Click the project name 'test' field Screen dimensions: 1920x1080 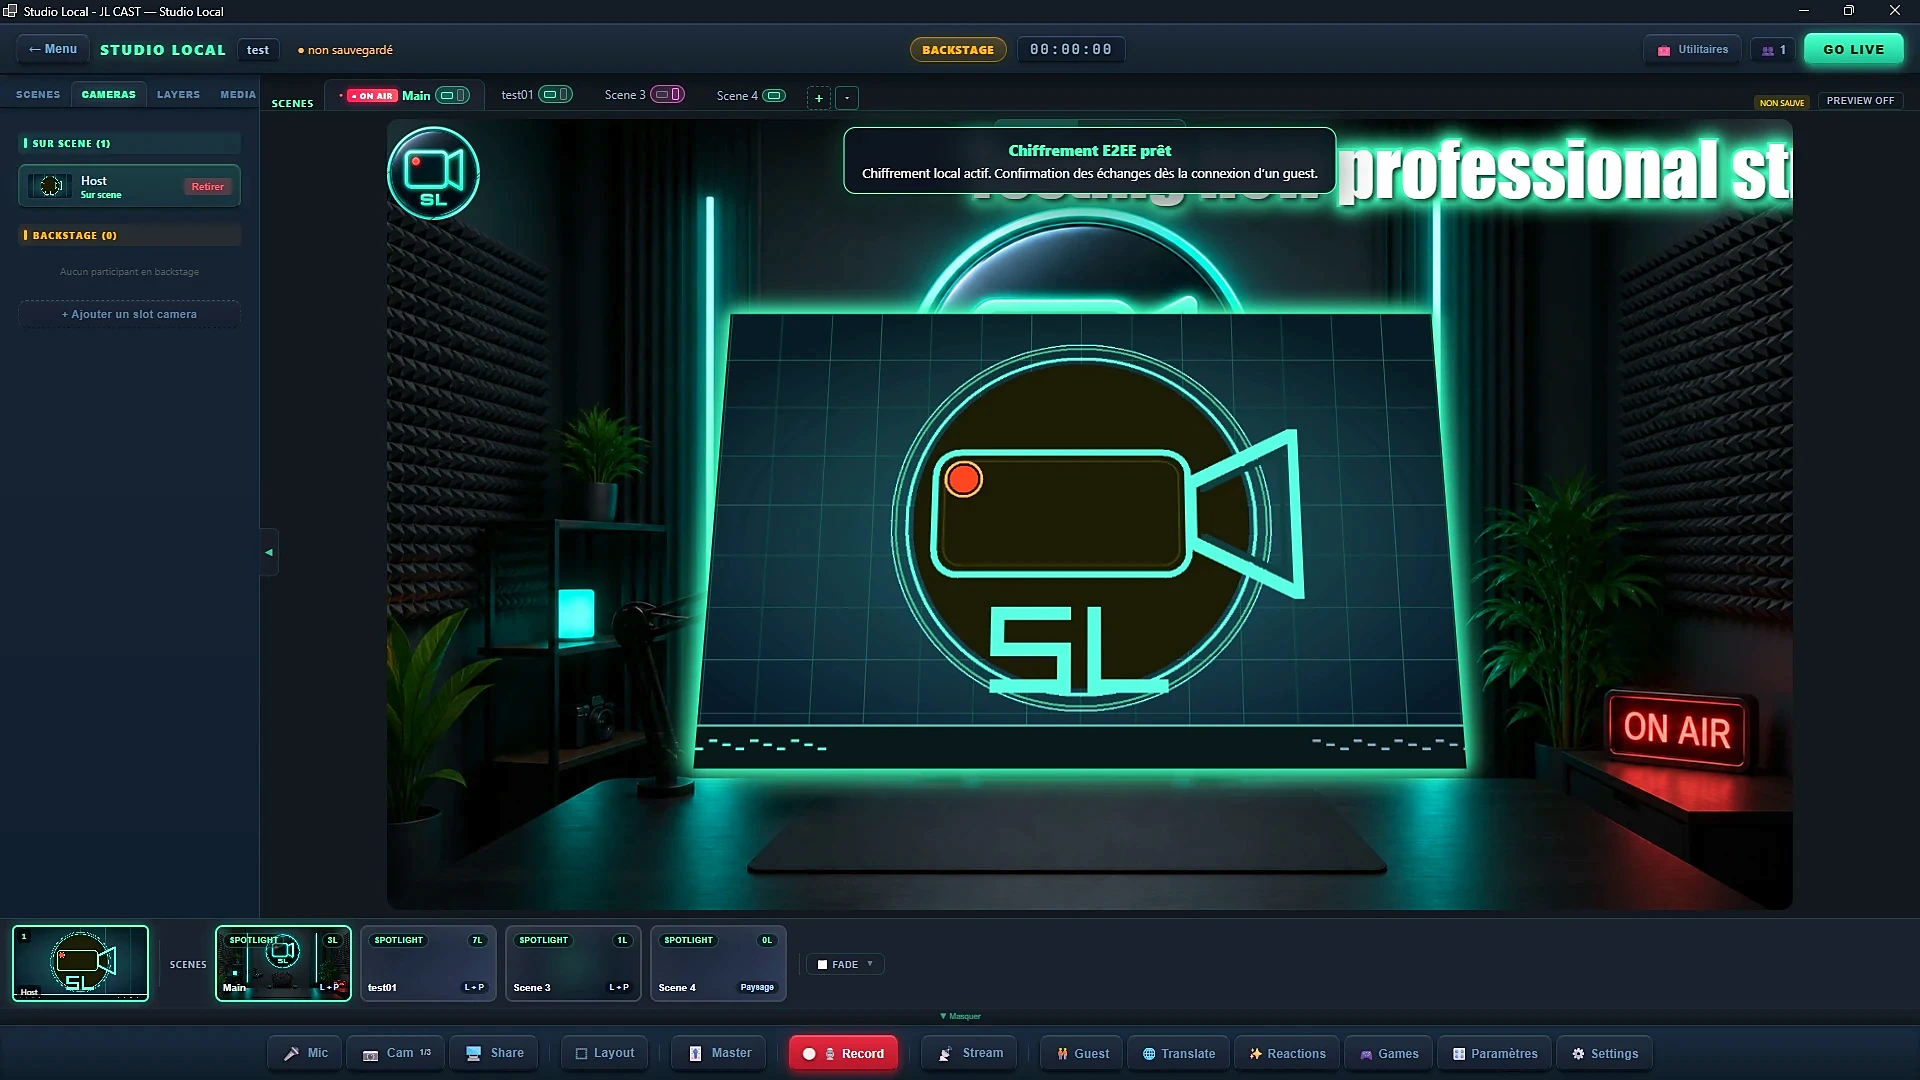pyautogui.click(x=258, y=50)
